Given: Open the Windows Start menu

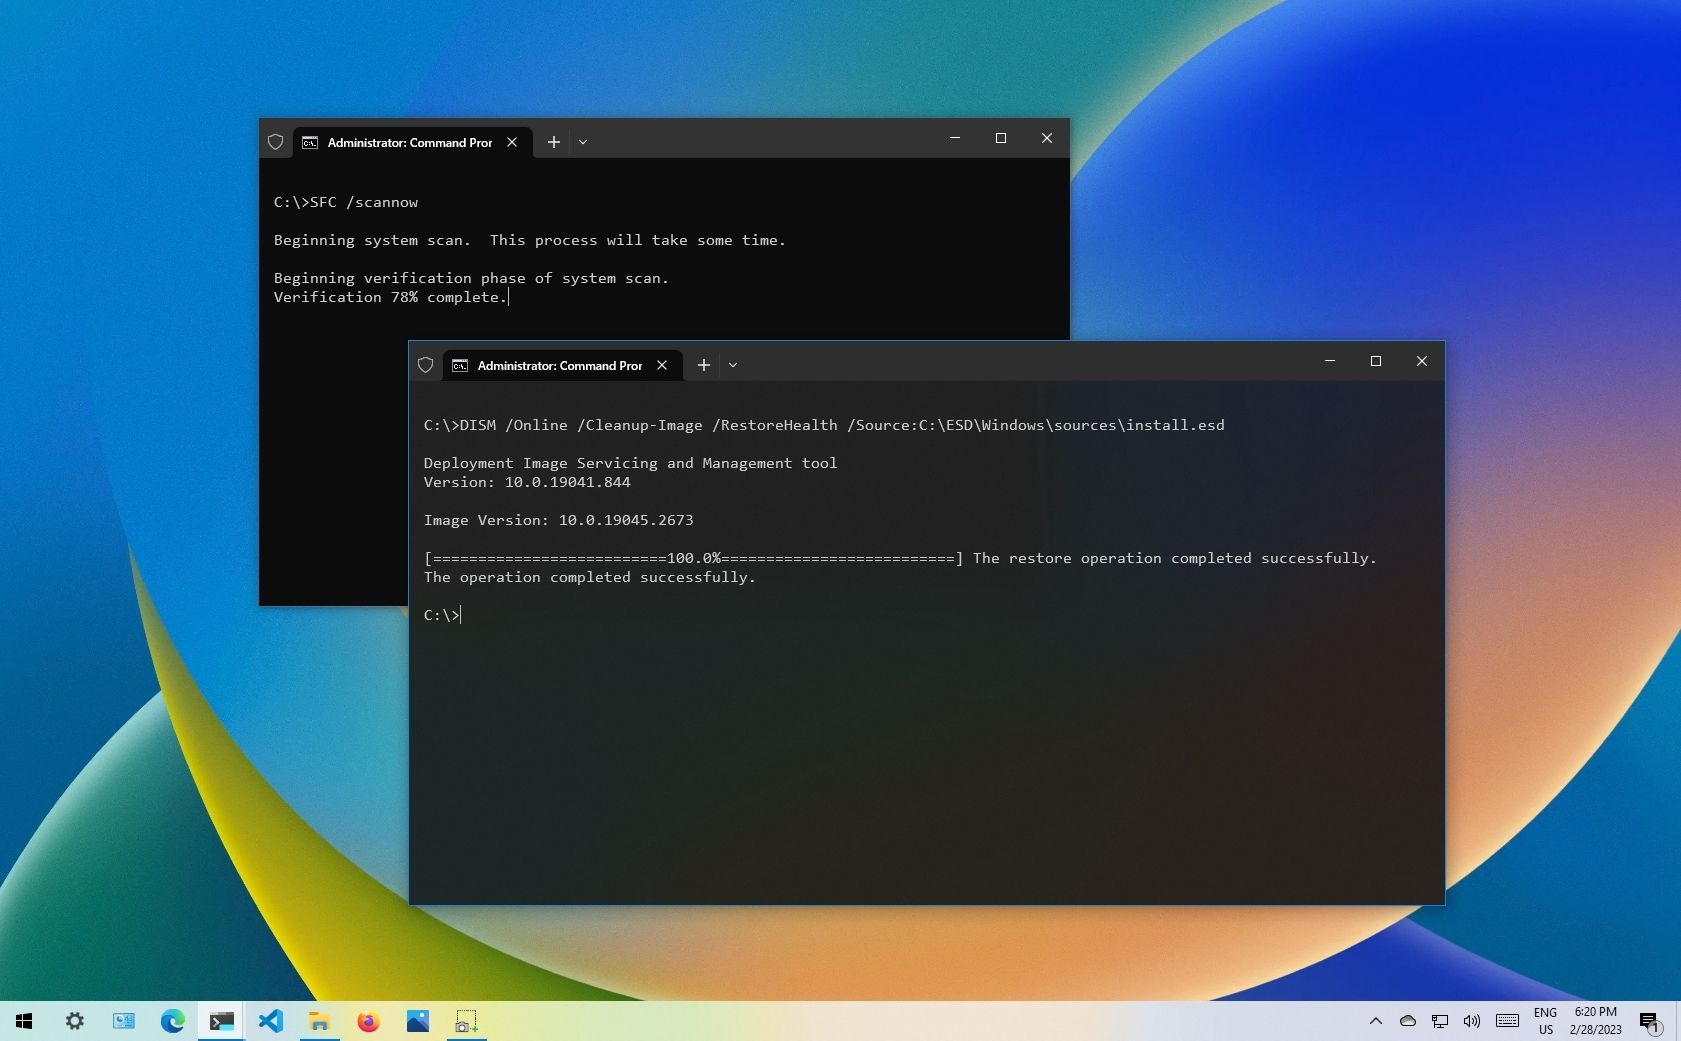Looking at the screenshot, I should 24,1021.
